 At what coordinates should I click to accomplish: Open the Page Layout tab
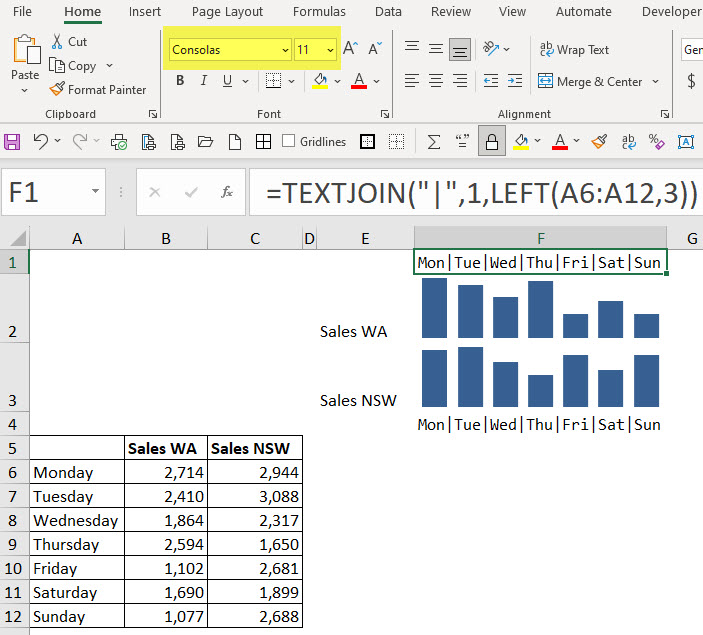pyautogui.click(x=227, y=12)
